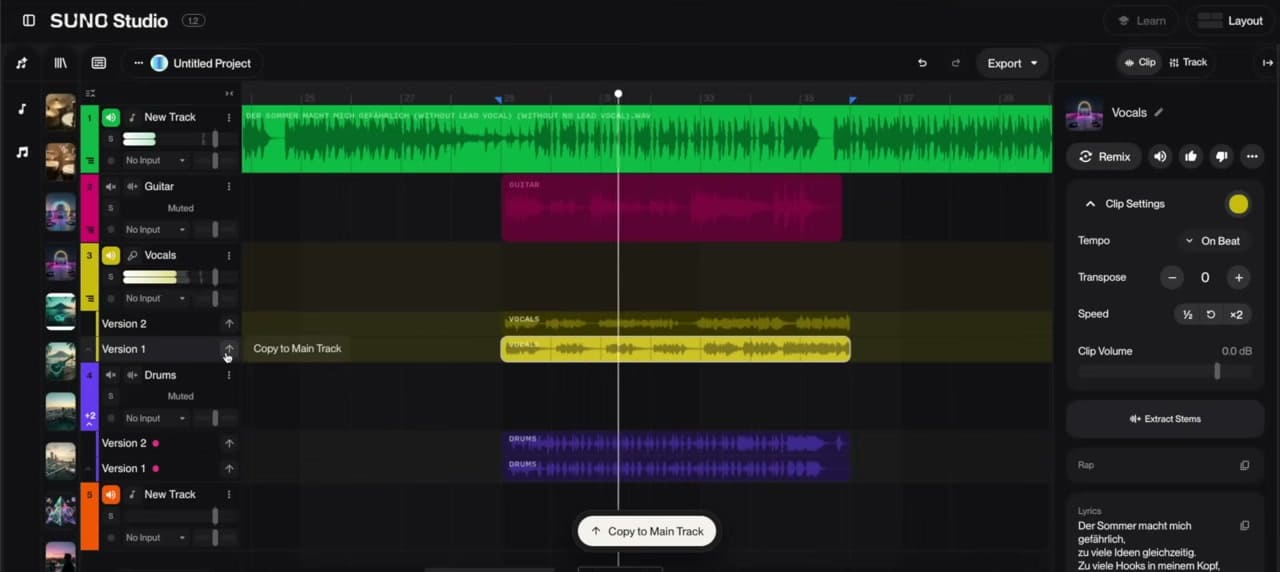Open the Vocals track options menu

(229, 255)
